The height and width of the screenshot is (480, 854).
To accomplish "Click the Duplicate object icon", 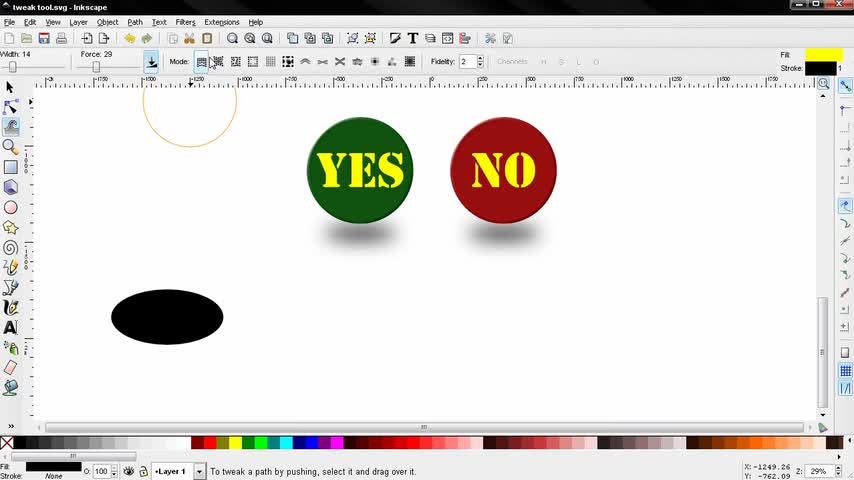I will [292, 38].
